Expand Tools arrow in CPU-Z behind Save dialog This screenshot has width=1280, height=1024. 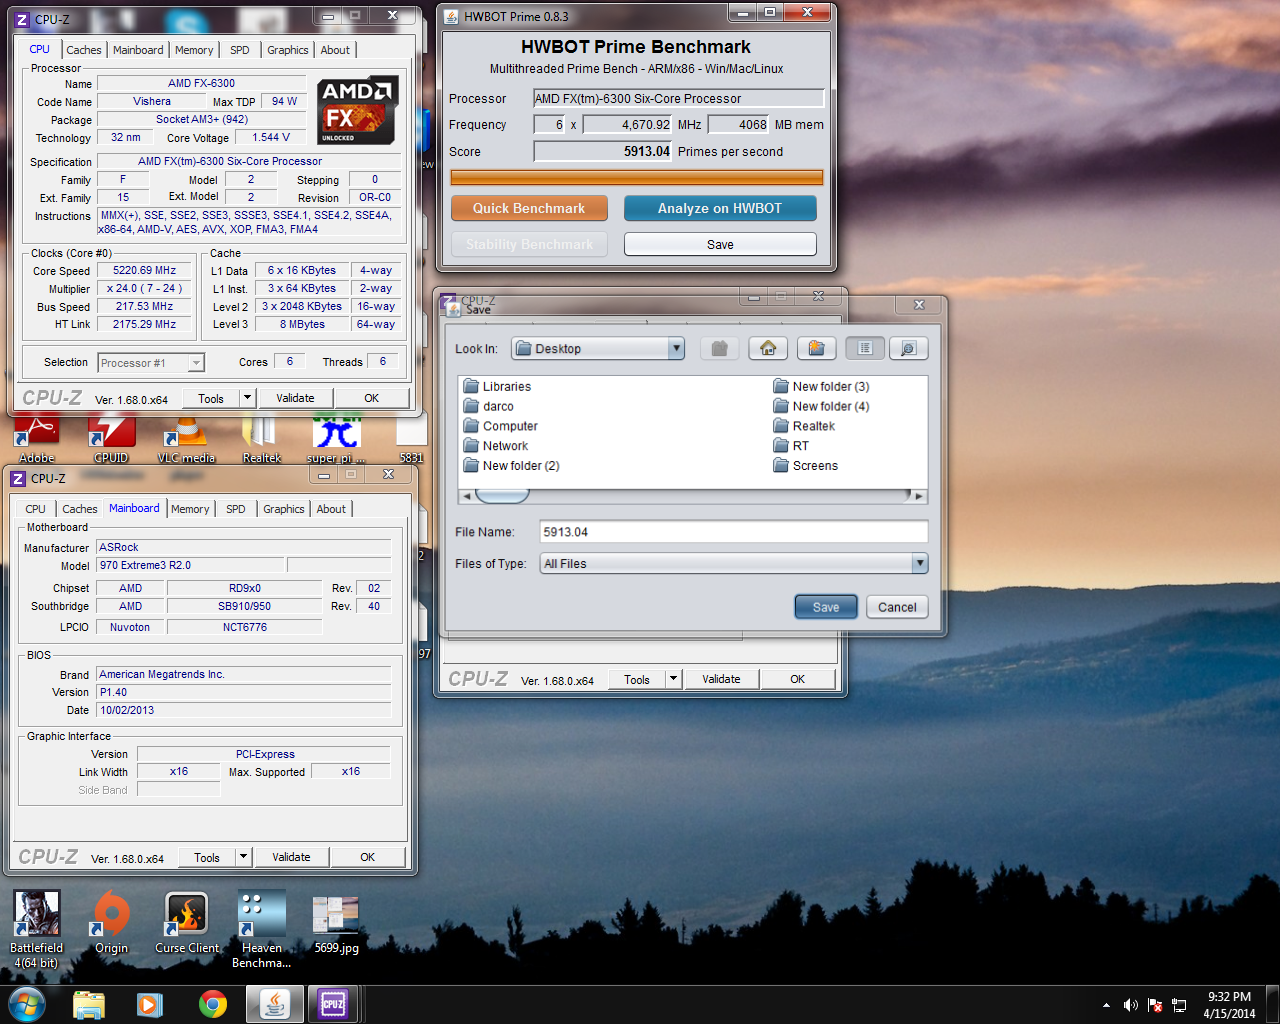coord(673,679)
